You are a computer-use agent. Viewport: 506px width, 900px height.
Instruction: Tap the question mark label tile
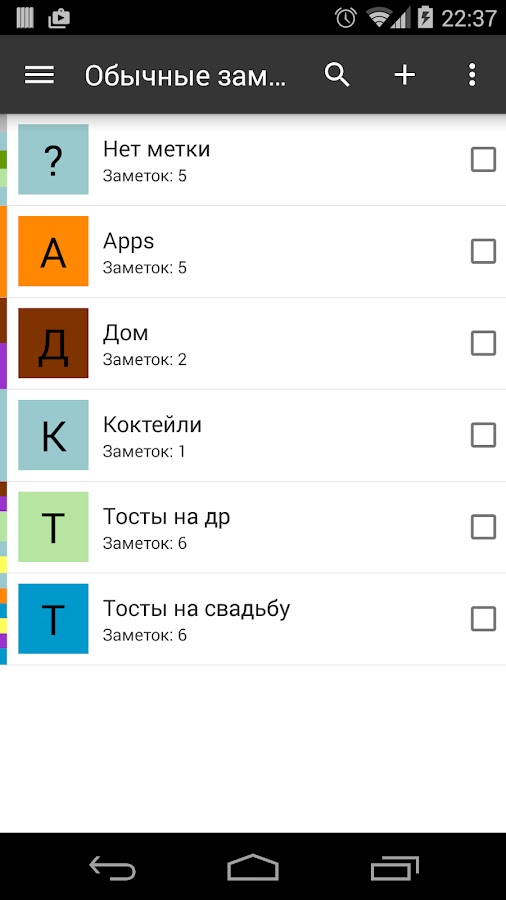[x=53, y=159]
